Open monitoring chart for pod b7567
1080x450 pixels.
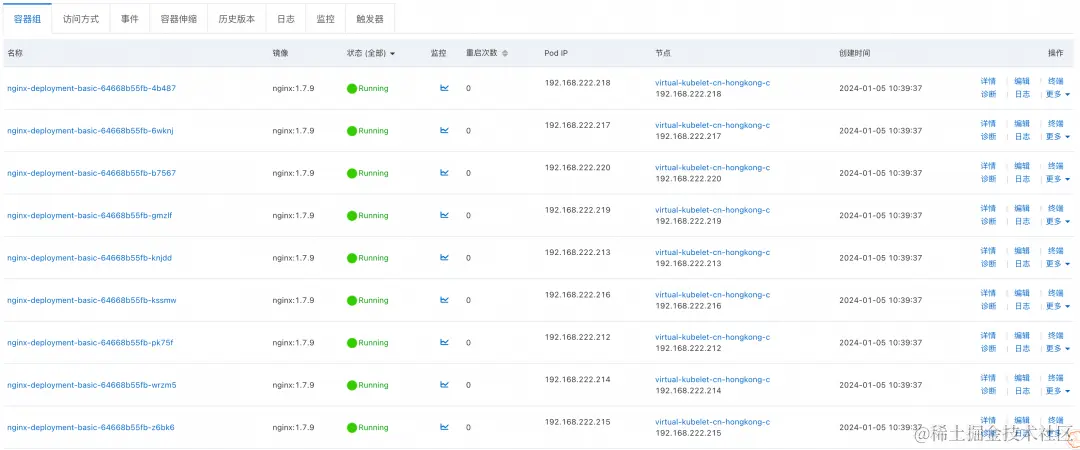pos(444,173)
